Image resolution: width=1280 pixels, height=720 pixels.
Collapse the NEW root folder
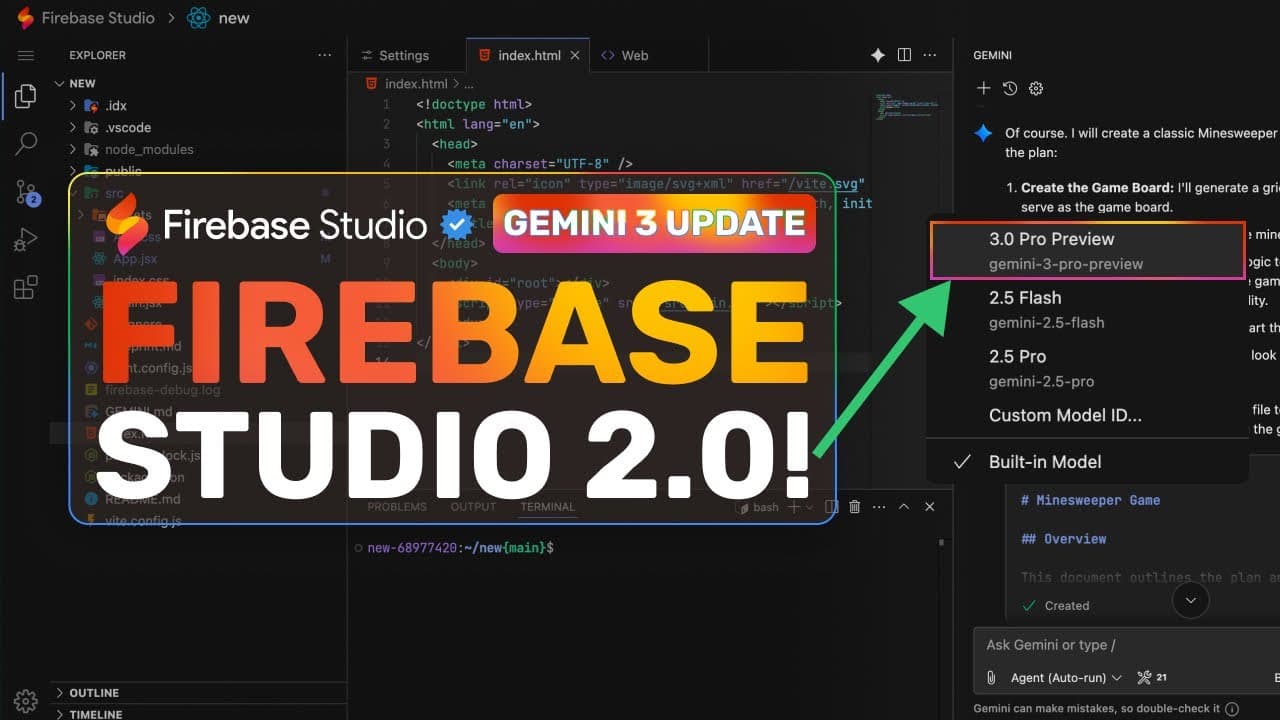pos(60,84)
